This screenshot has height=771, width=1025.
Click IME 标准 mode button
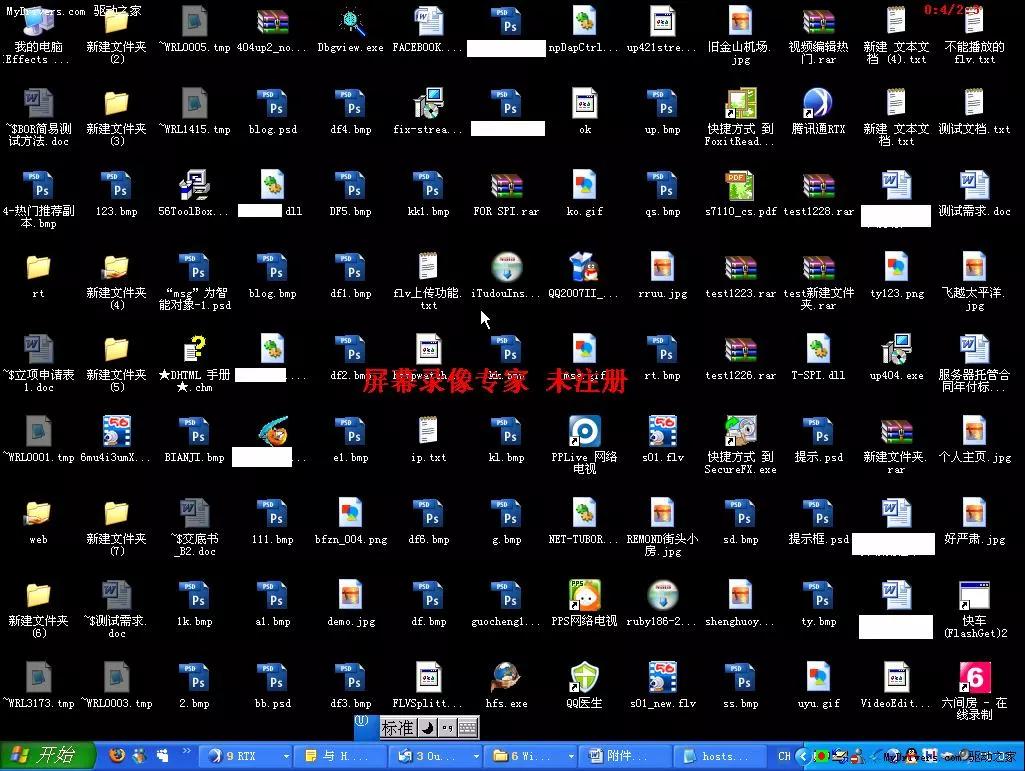pyautogui.click(x=397, y=727)
